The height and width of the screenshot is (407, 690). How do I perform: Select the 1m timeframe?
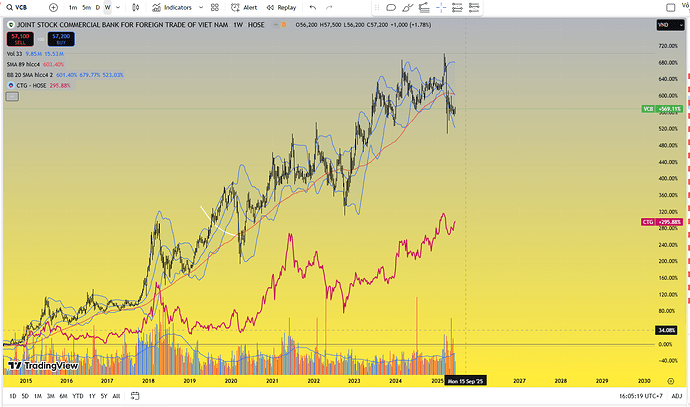click(x=73, y=7)
